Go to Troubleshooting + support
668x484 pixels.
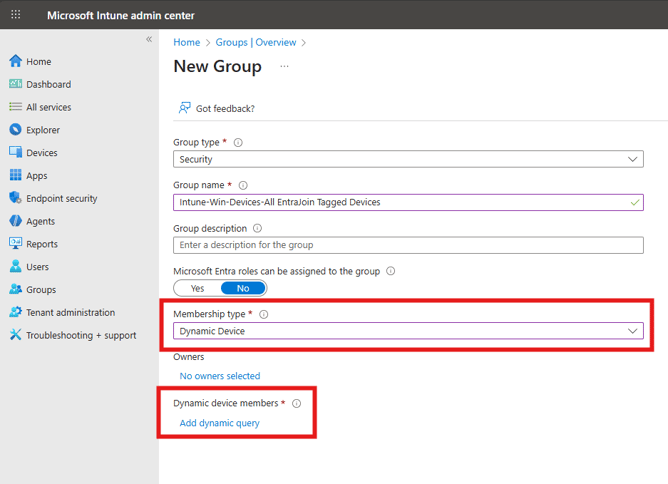[81, 335]
